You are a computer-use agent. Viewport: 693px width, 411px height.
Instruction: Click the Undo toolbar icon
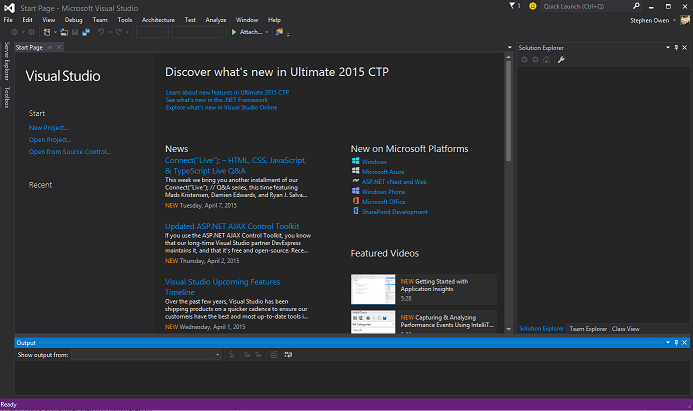(101, 32)
